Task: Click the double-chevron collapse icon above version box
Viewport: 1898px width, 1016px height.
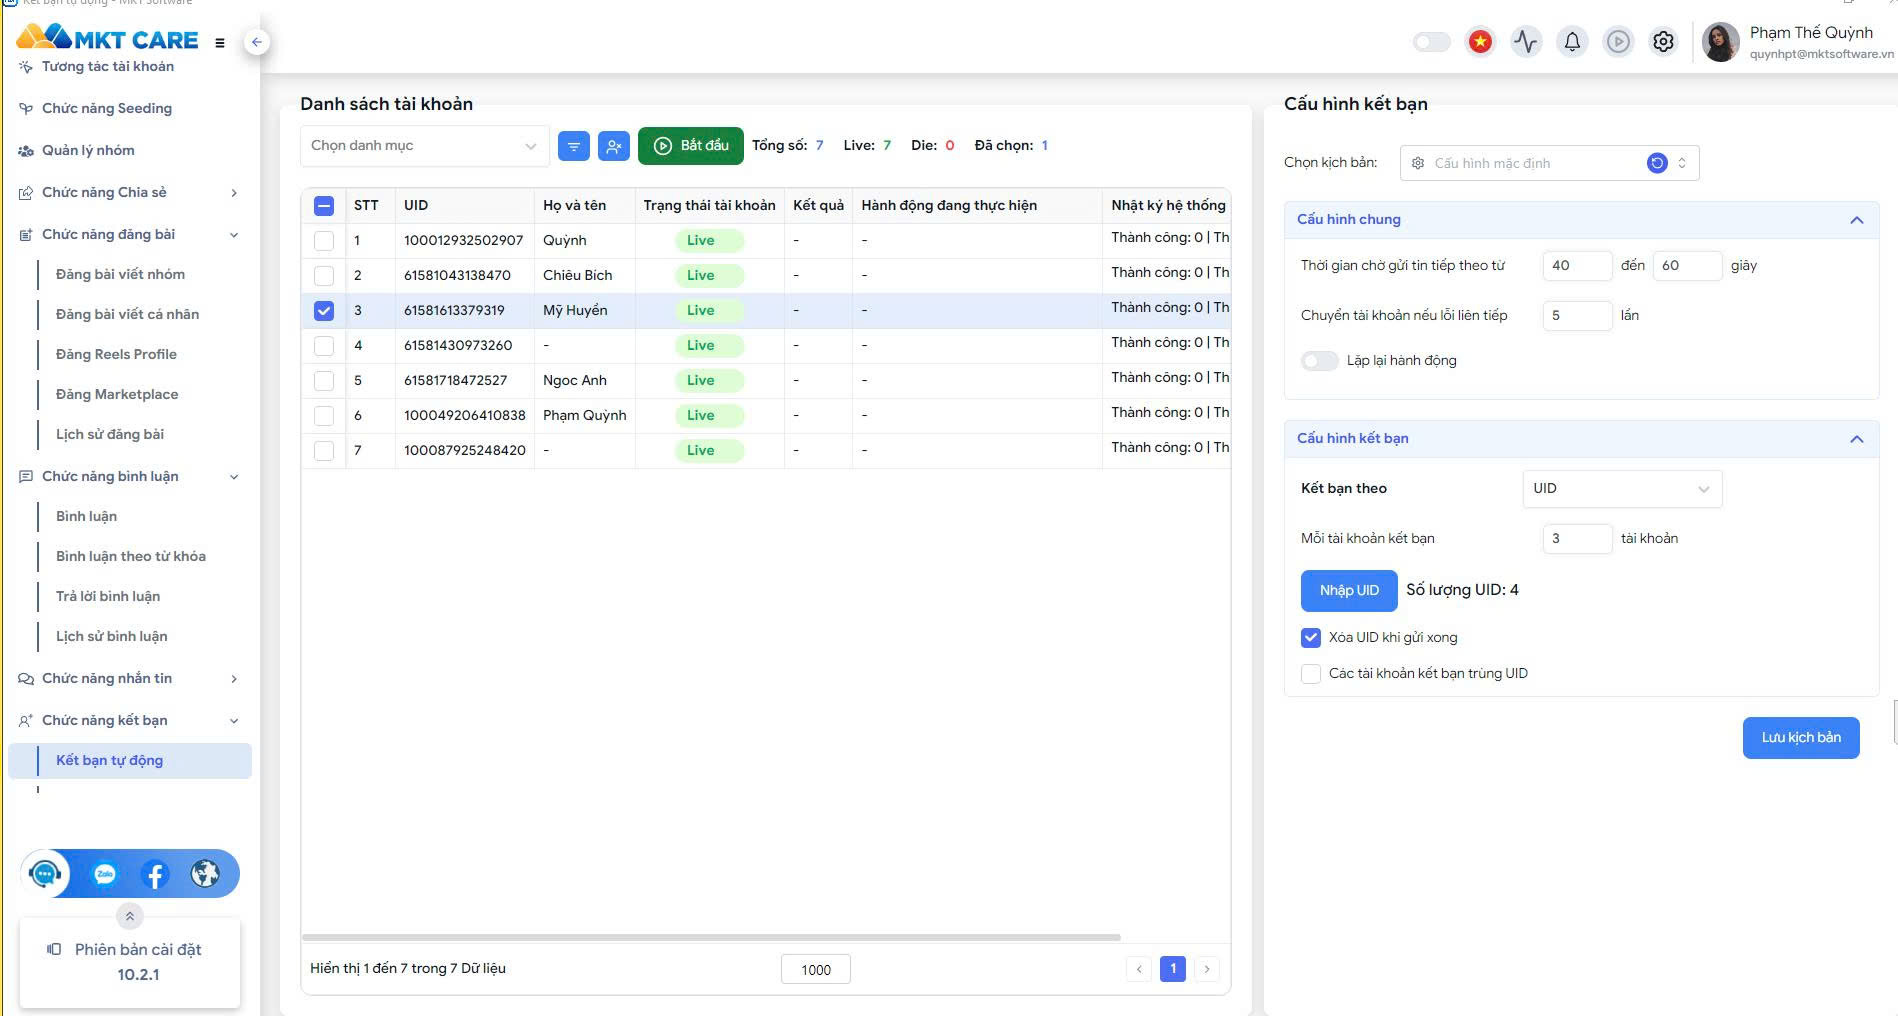Action: [x=130, y=916]
